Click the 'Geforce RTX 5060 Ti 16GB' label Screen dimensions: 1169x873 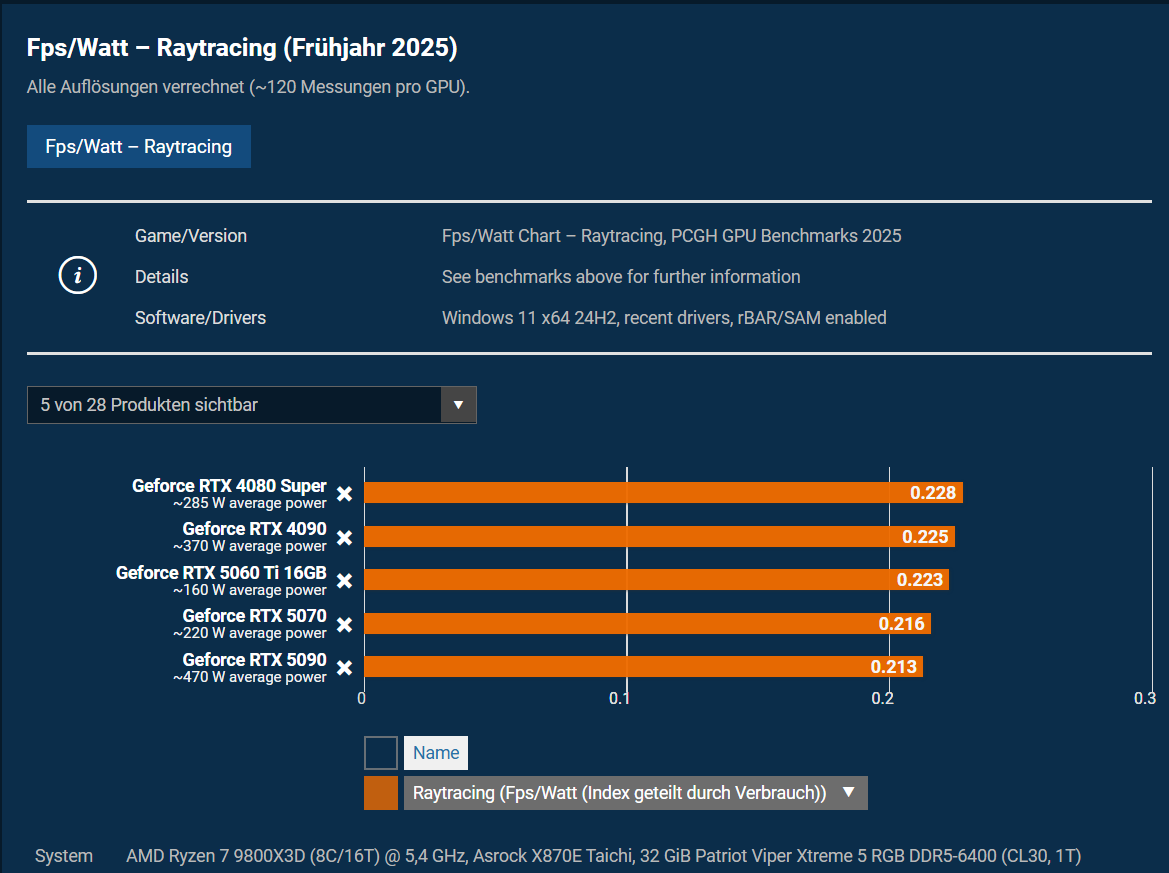221,573
